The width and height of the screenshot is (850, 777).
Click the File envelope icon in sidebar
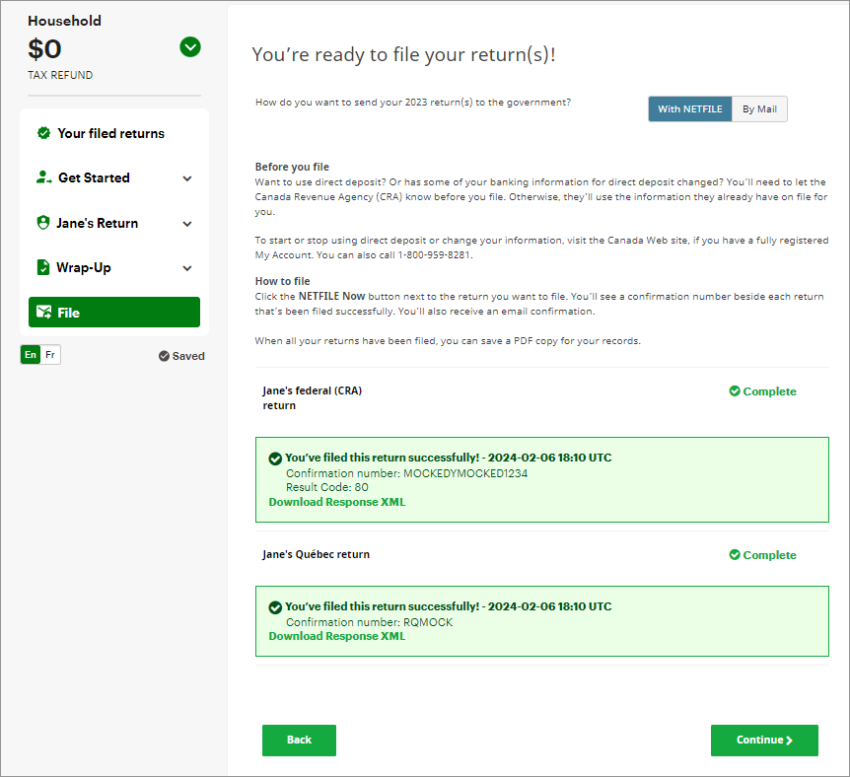(43, 313)
